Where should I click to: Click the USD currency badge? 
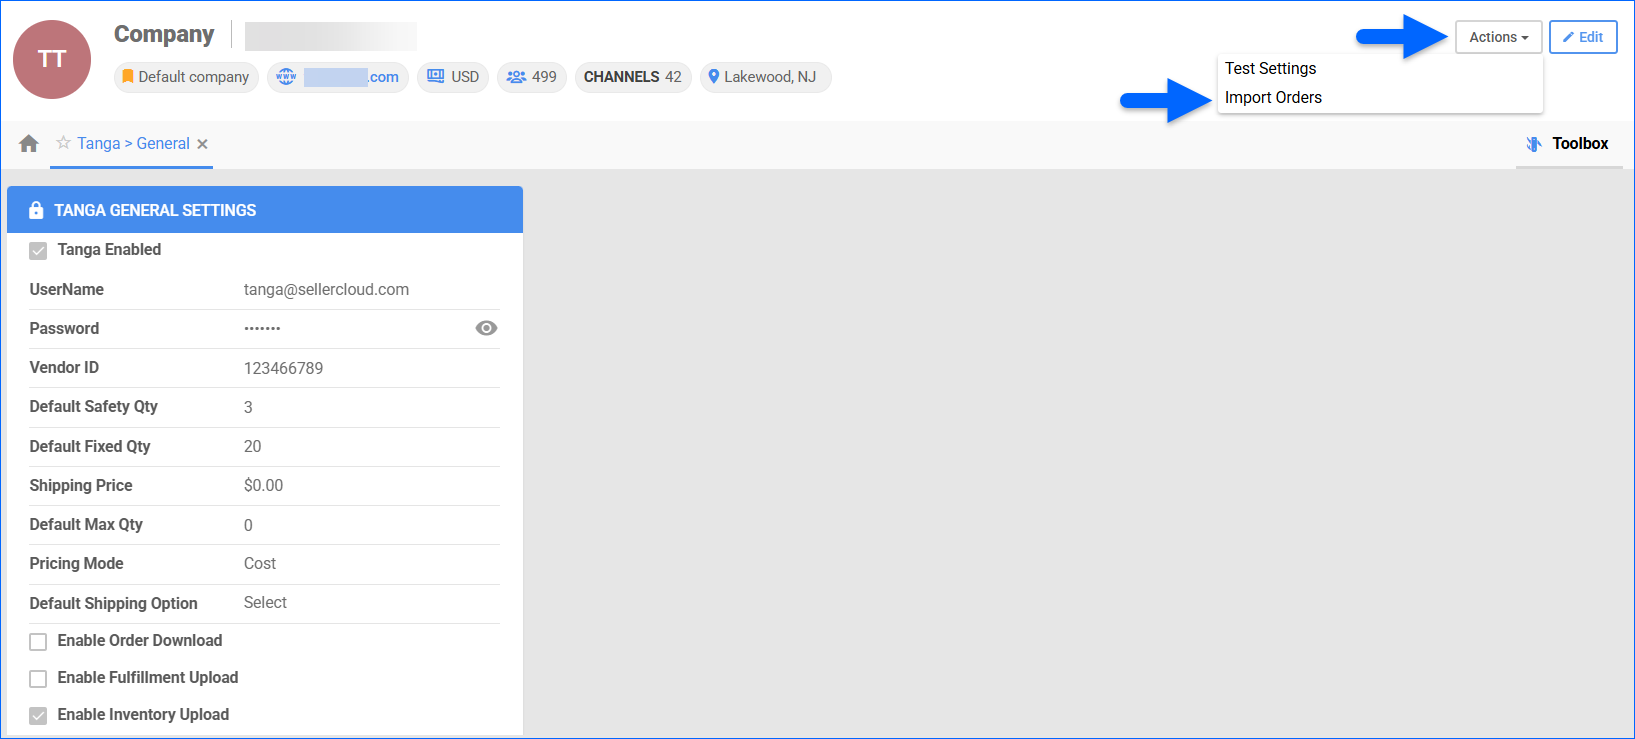pos(453,77)
